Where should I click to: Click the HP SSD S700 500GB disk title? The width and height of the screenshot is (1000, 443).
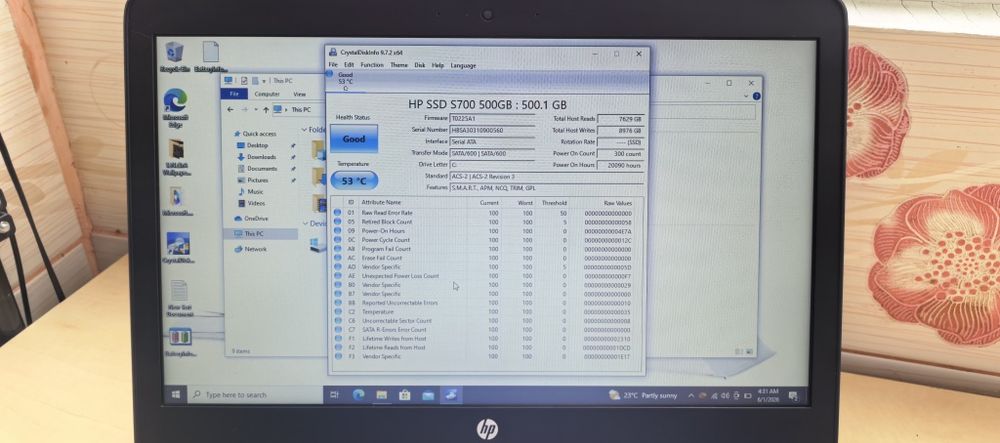point(487,105)
